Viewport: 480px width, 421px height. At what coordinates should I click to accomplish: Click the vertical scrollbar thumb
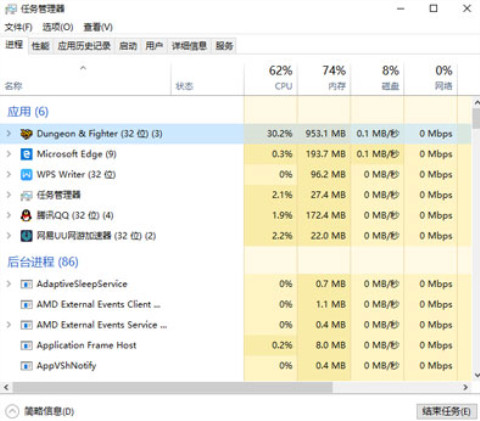(x=476, y=119)
